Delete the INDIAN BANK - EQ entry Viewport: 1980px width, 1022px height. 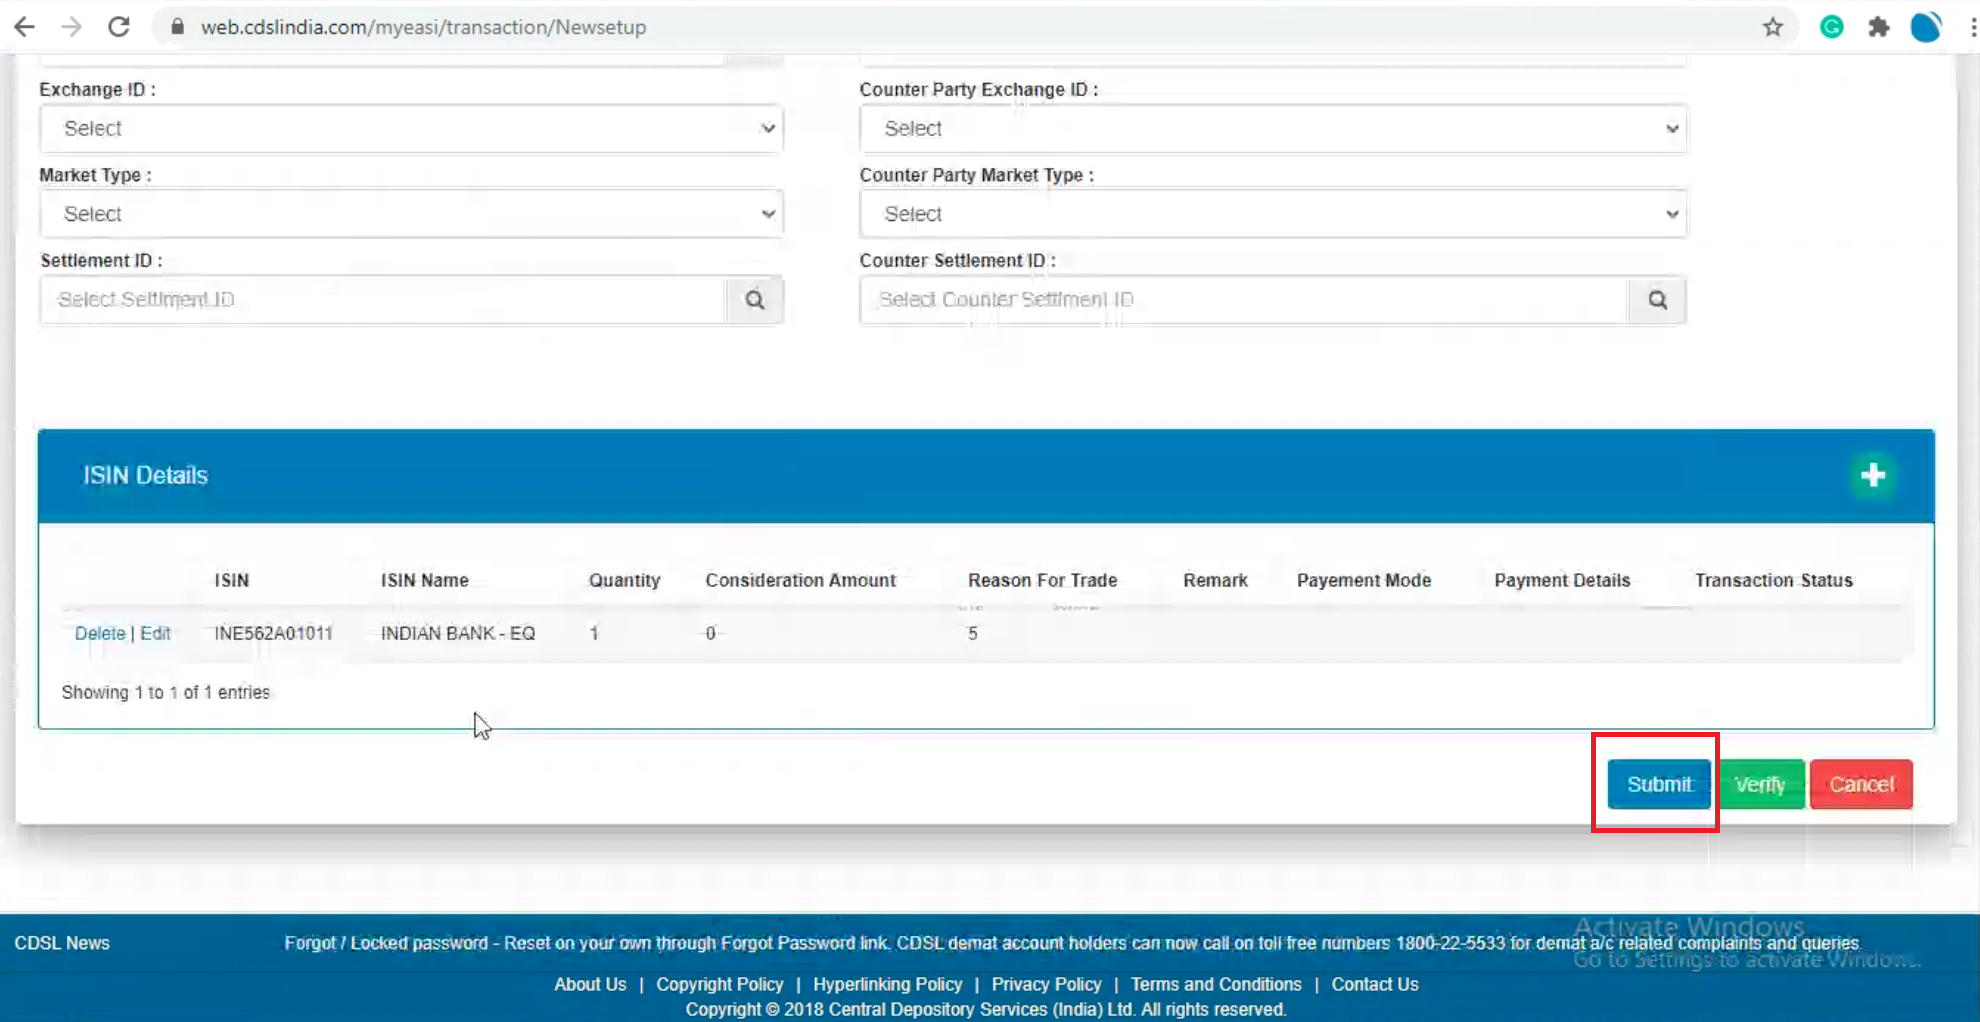pyautogui.click(x=99, y=633)
